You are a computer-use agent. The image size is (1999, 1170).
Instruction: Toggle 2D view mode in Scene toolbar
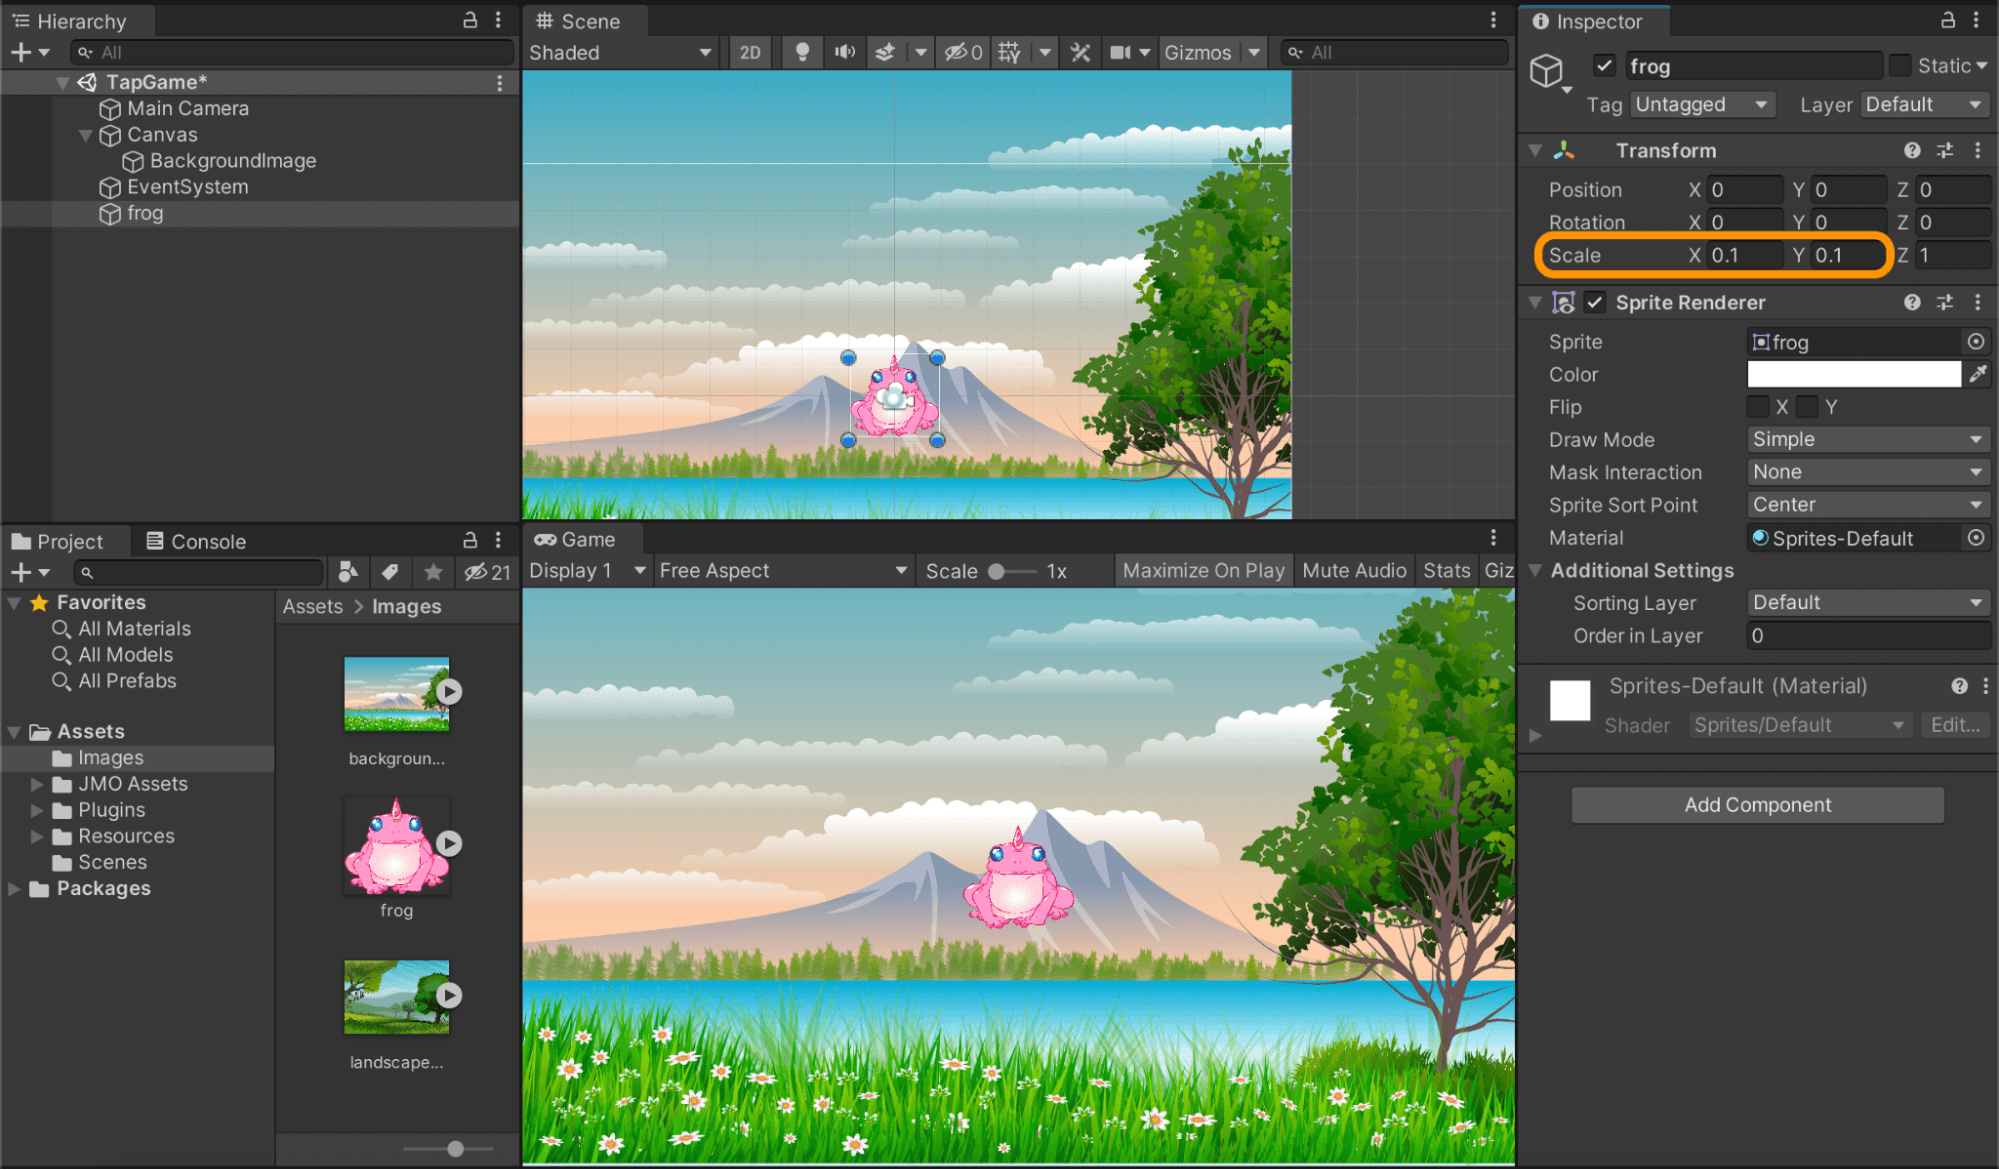(748, 52)
